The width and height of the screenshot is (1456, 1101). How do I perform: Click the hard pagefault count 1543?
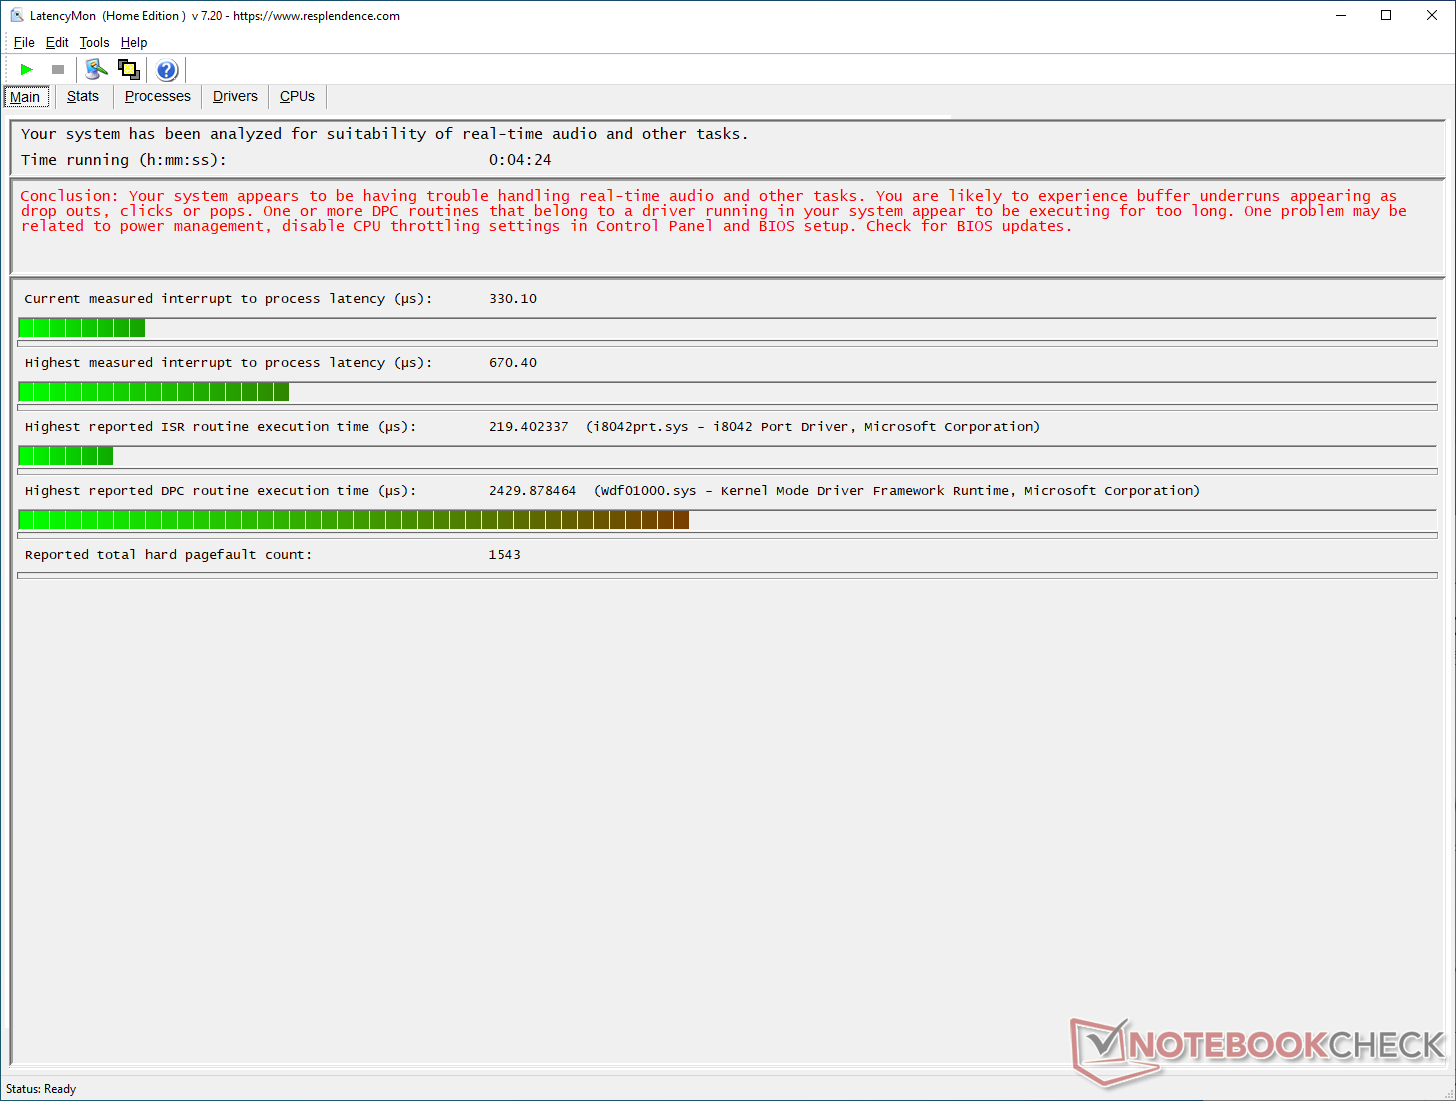pos(504,555)
